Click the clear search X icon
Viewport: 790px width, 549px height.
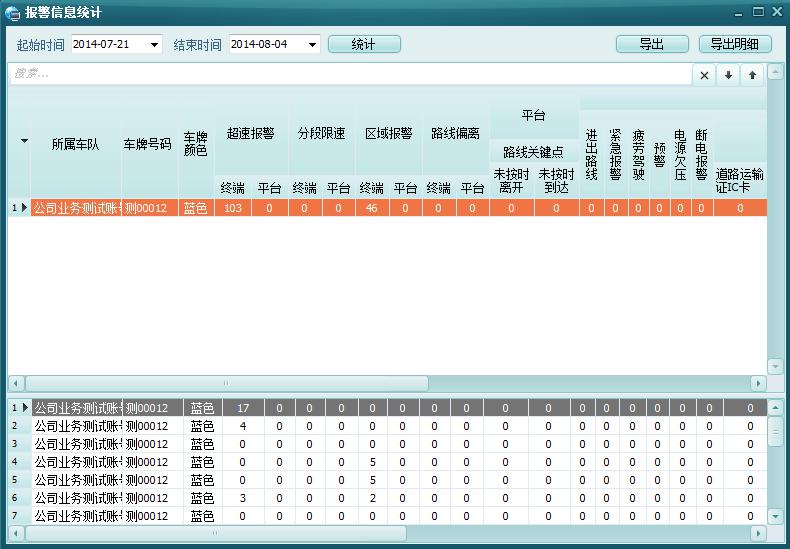pos(704,75)
